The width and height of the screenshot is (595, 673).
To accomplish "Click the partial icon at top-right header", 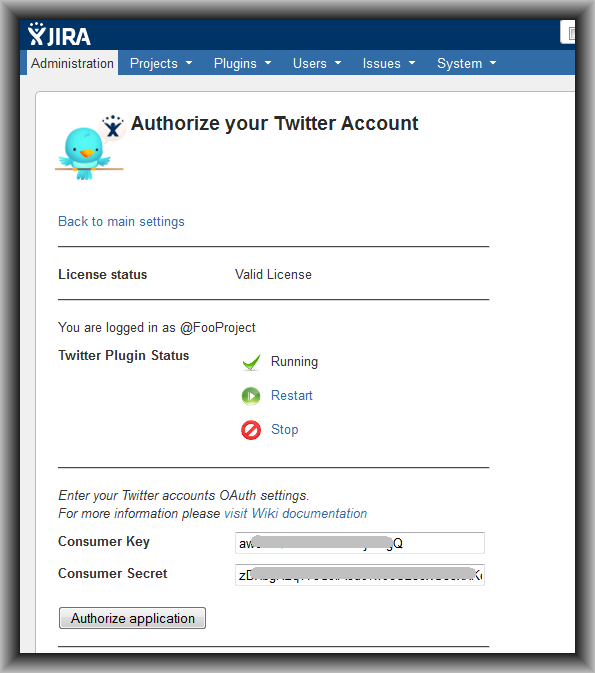I will point(568,32).
